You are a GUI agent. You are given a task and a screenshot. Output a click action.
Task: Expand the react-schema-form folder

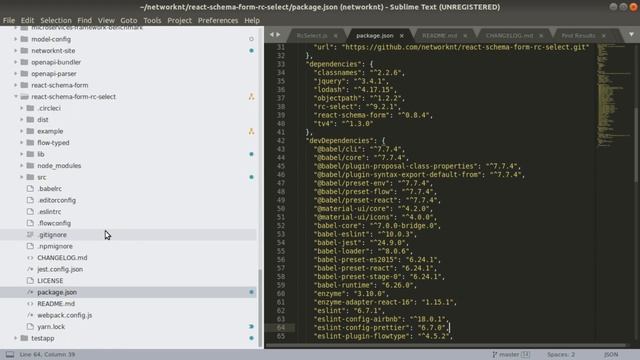[x=16, y=85]
